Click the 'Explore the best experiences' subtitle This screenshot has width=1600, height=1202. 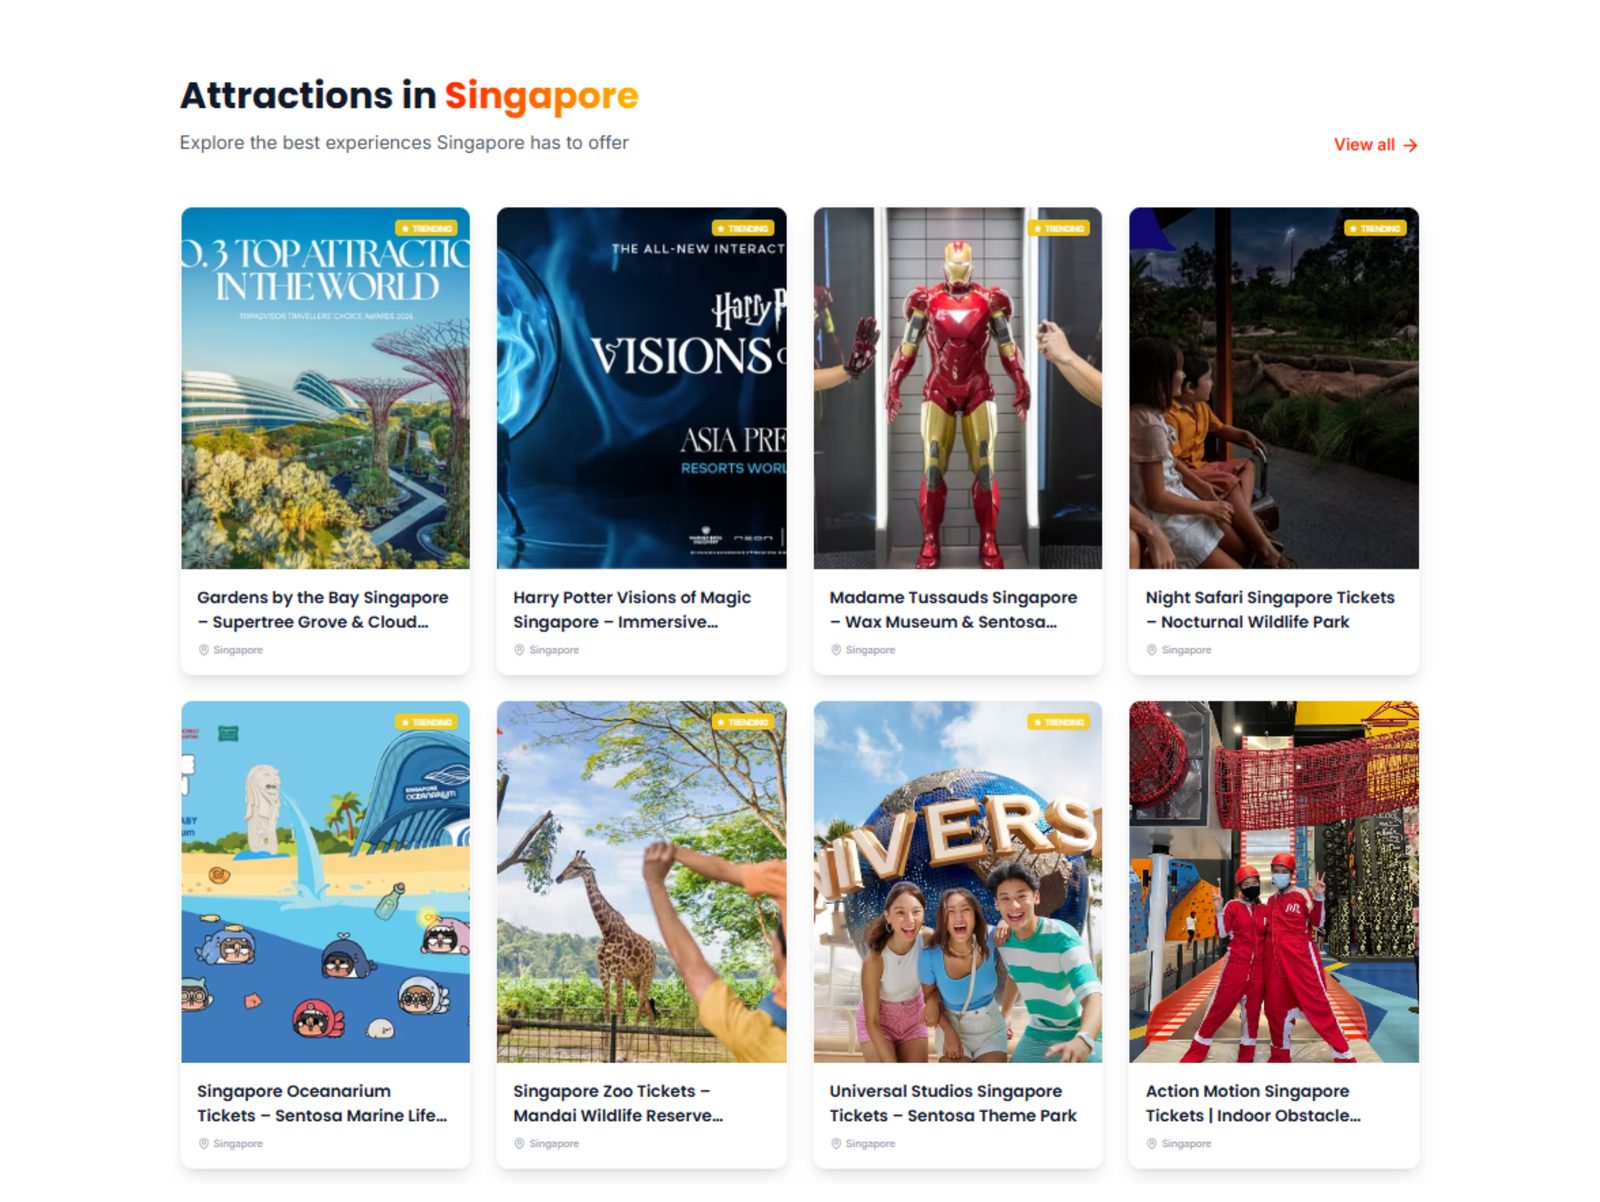pyautogui.click(x=404, y=143)
